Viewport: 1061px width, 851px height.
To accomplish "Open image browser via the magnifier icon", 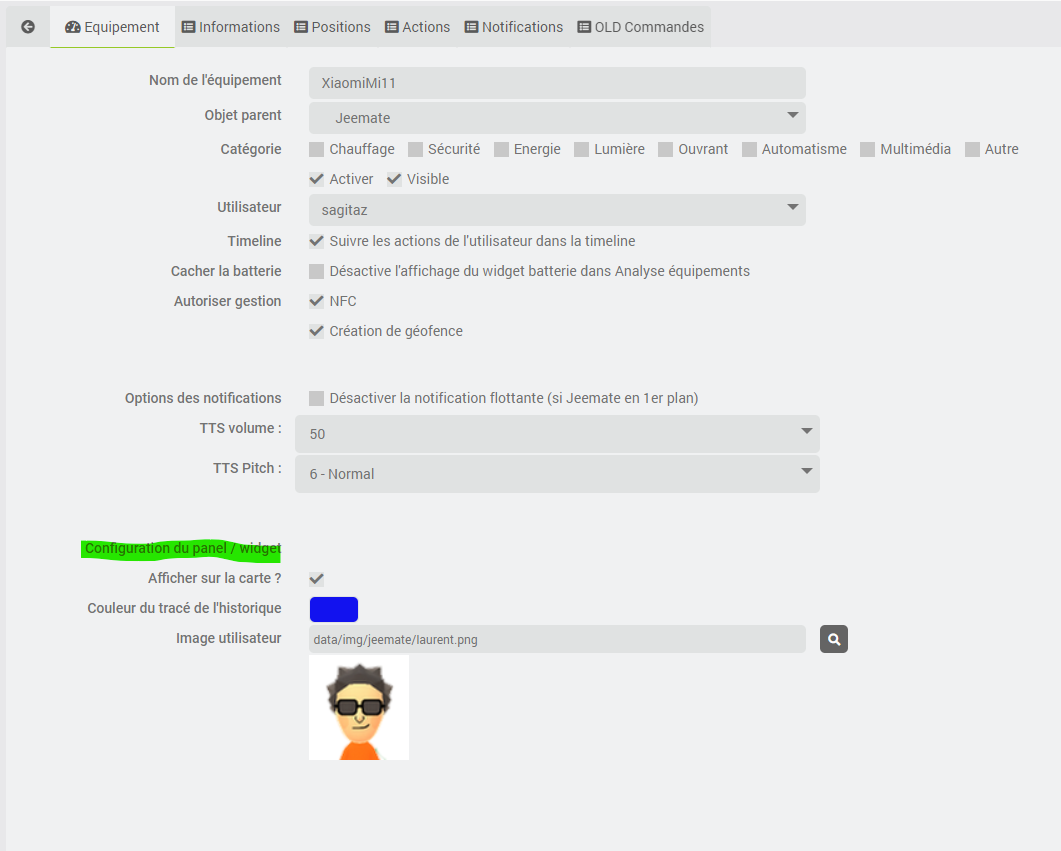I will [x=834, y=638].
